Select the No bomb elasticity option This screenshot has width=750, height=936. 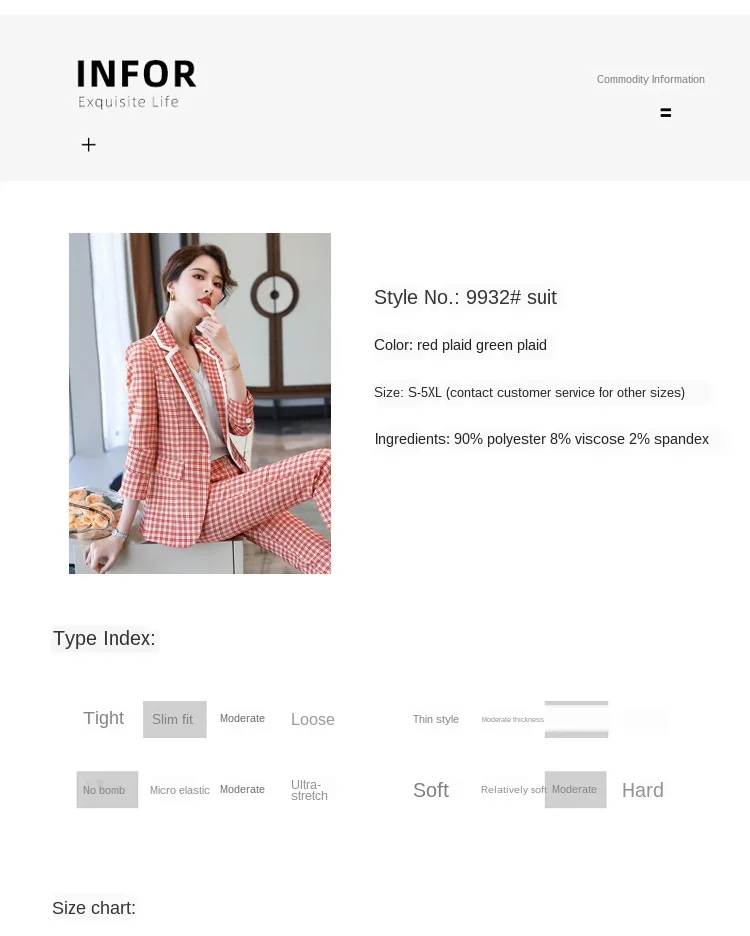tap(107, 790)
